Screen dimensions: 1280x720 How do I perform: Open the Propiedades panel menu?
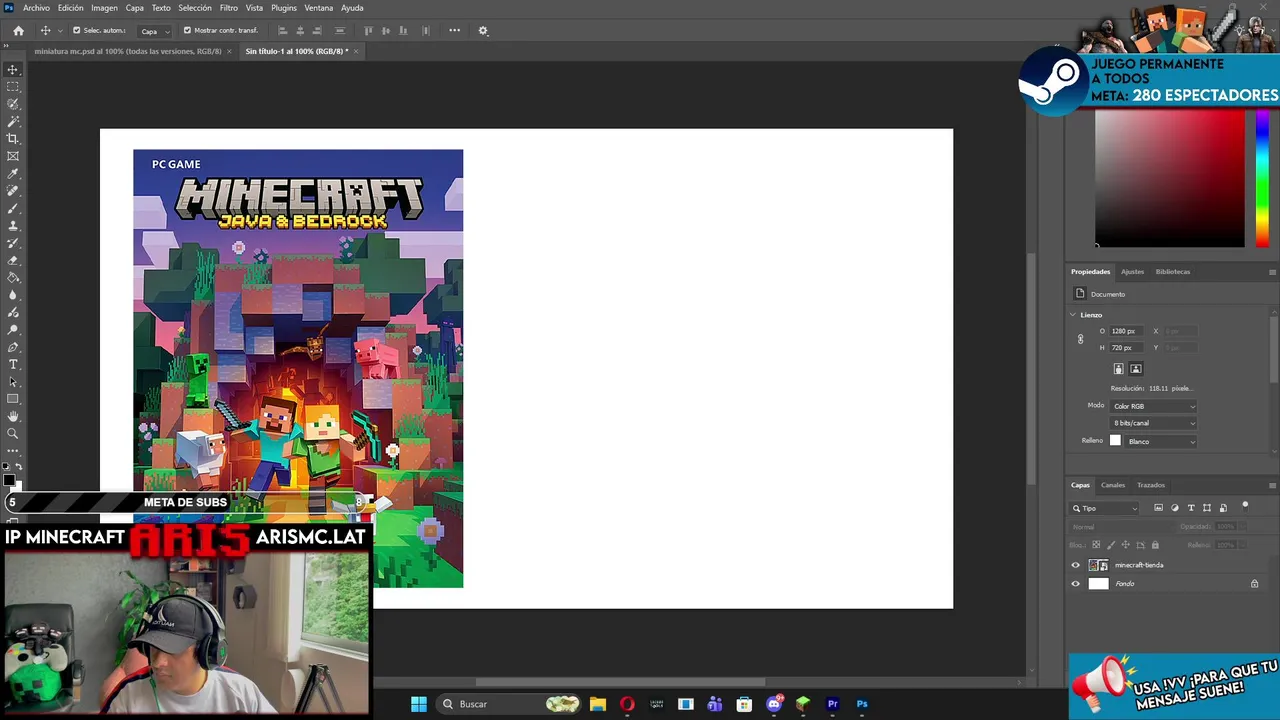[1272, 272]
